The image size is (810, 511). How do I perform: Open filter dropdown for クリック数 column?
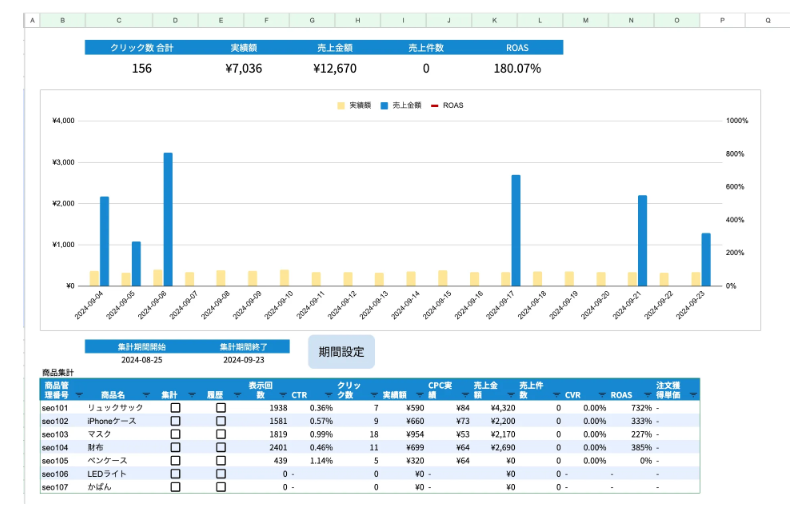click(x=374, y=395)
